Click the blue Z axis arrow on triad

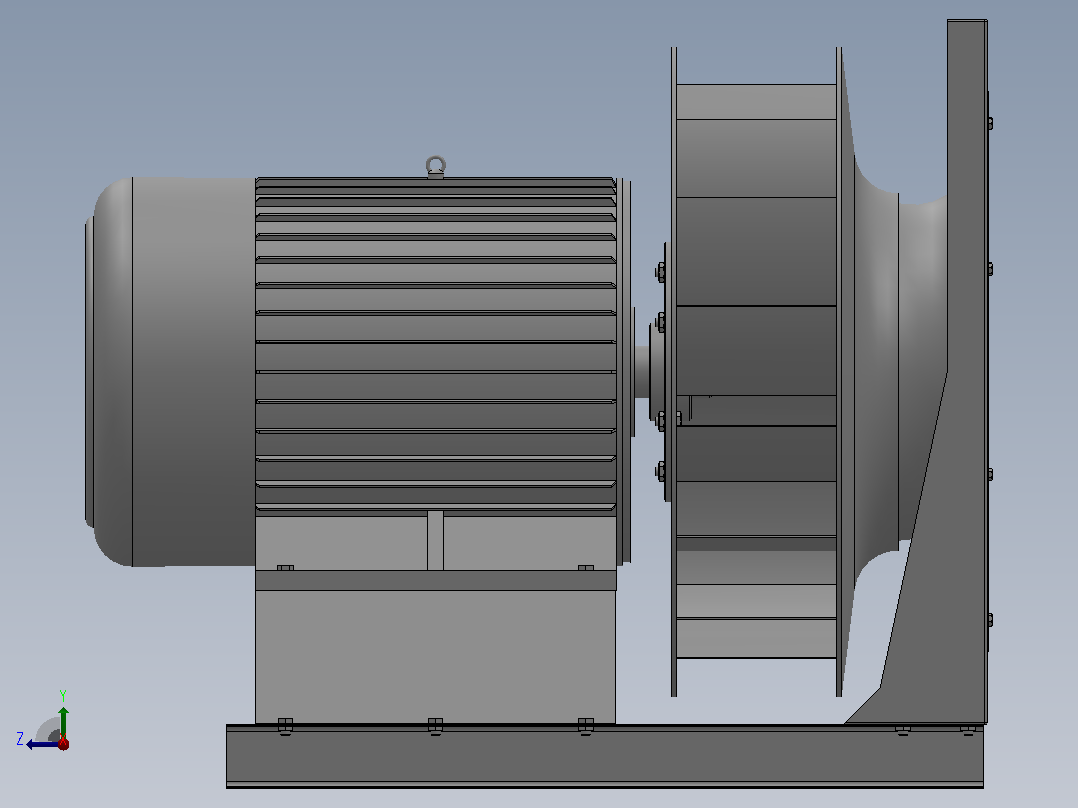[41, 744]
